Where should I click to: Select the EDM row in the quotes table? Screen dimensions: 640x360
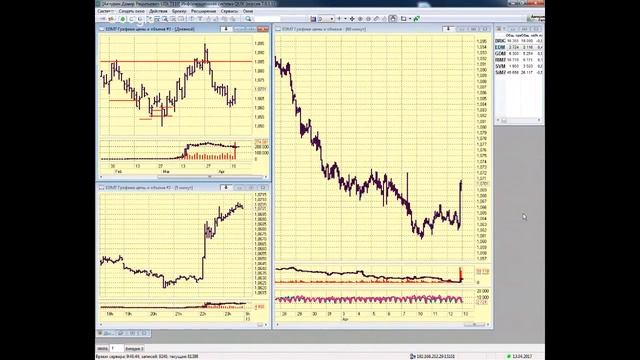coord(519,47)
